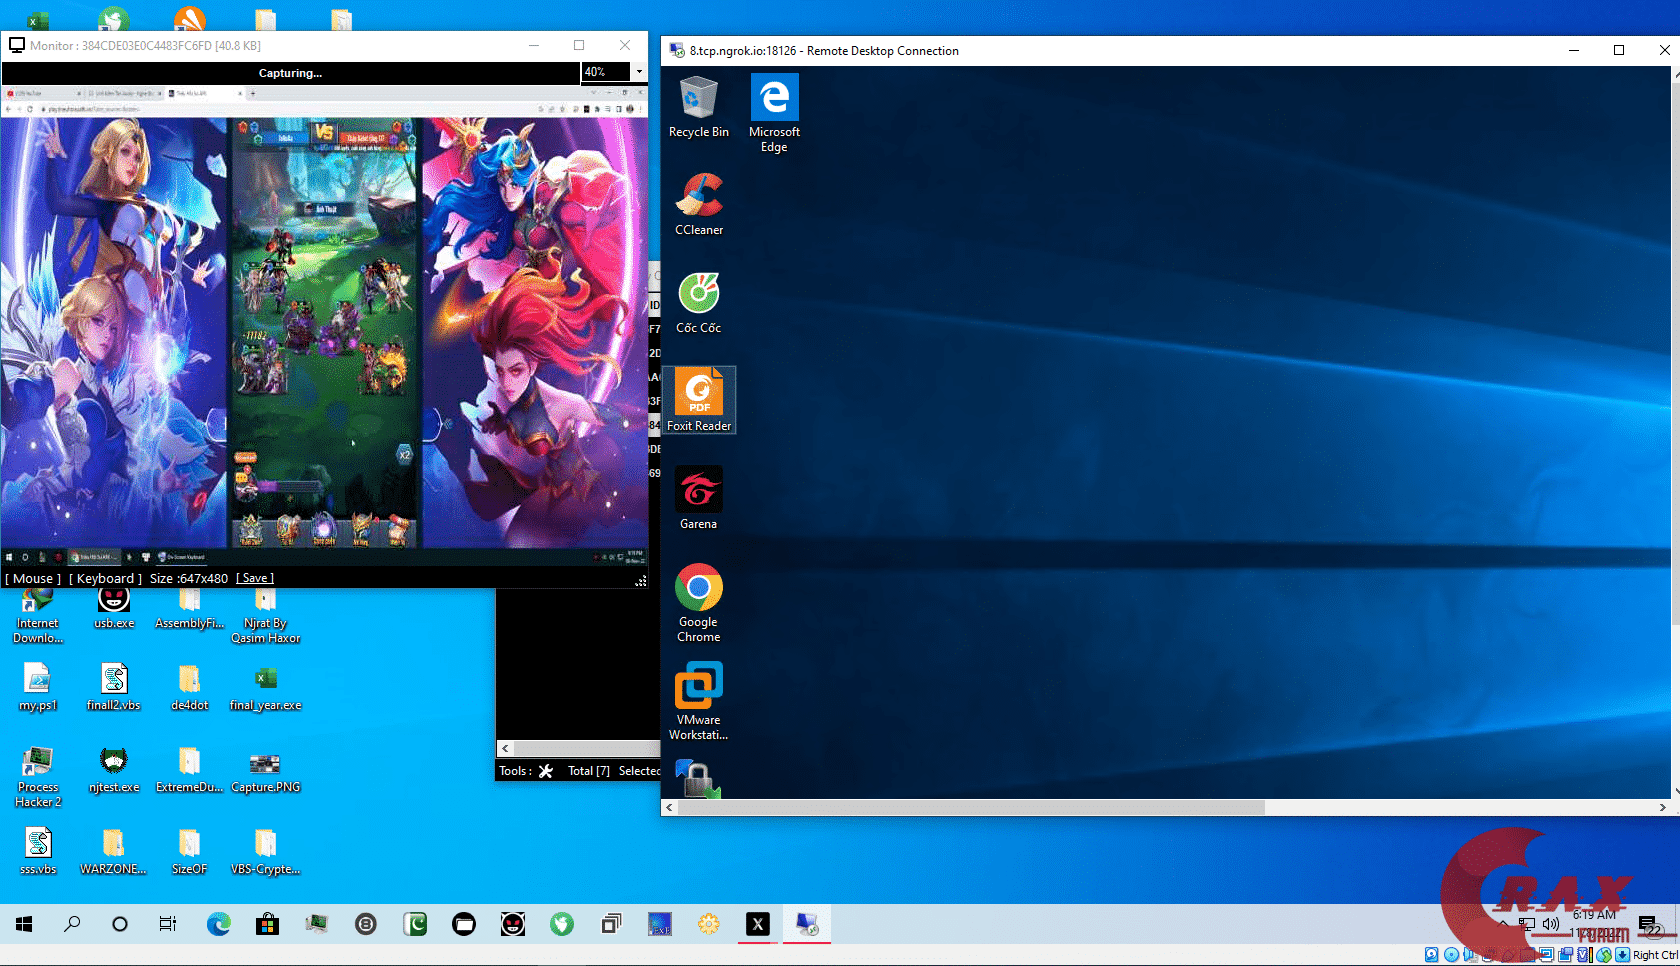Select the finall2.vbs script on the desktop
Viewport: 1680px width, 966px height.
[114, 687]
